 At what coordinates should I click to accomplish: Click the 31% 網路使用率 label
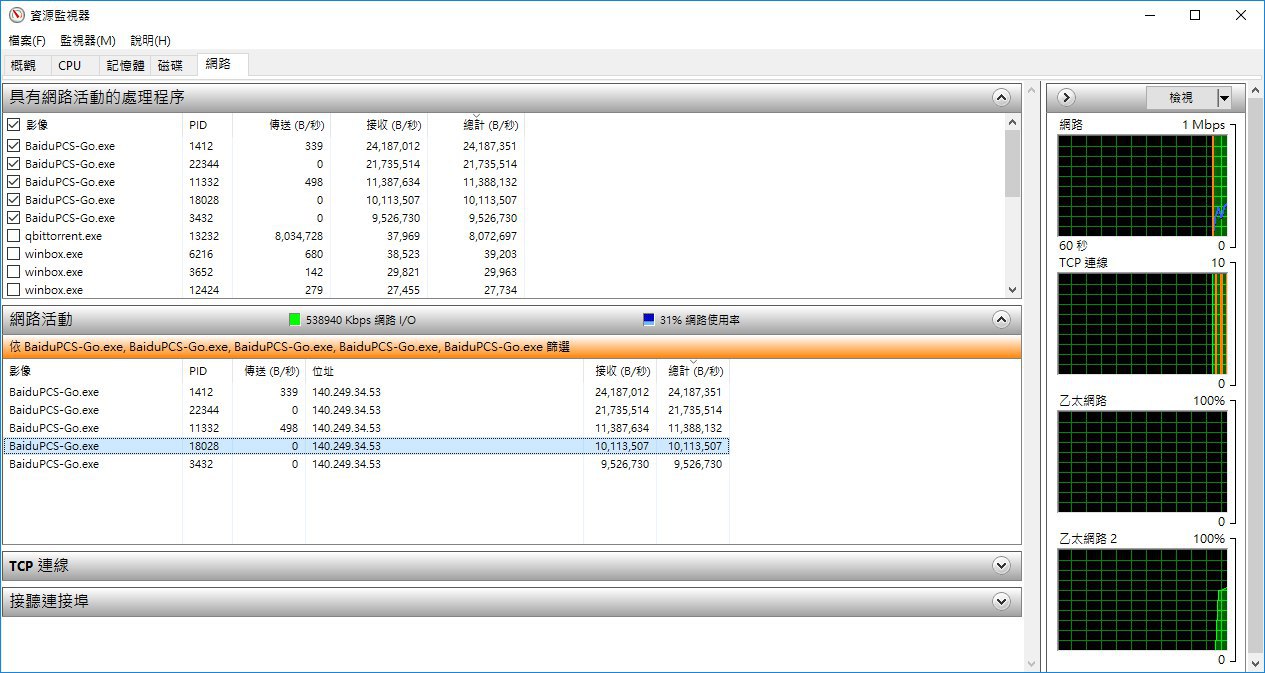click(700, 320)
